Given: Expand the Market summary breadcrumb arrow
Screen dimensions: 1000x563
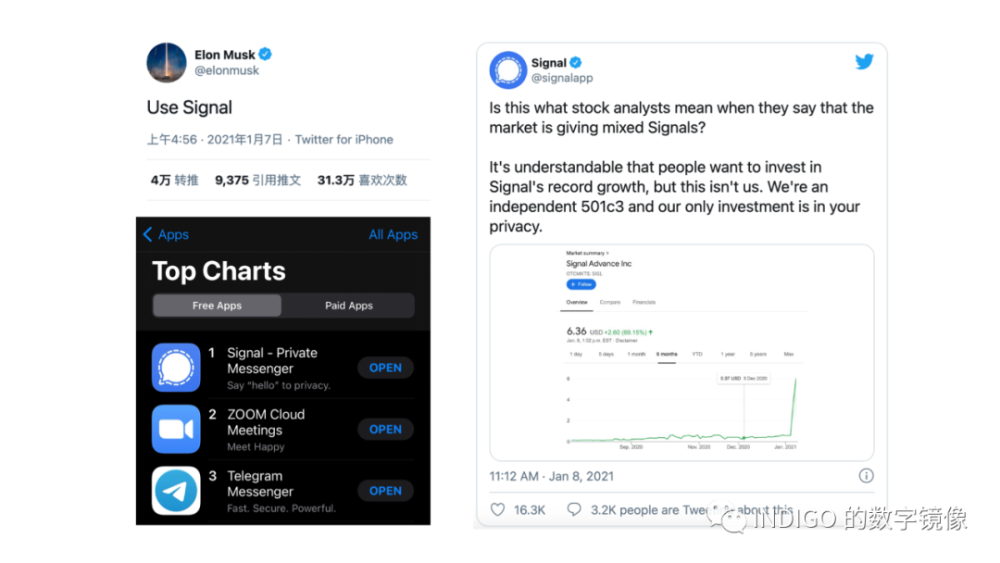Looking at the screenshot, I should [x=609, y=254].
